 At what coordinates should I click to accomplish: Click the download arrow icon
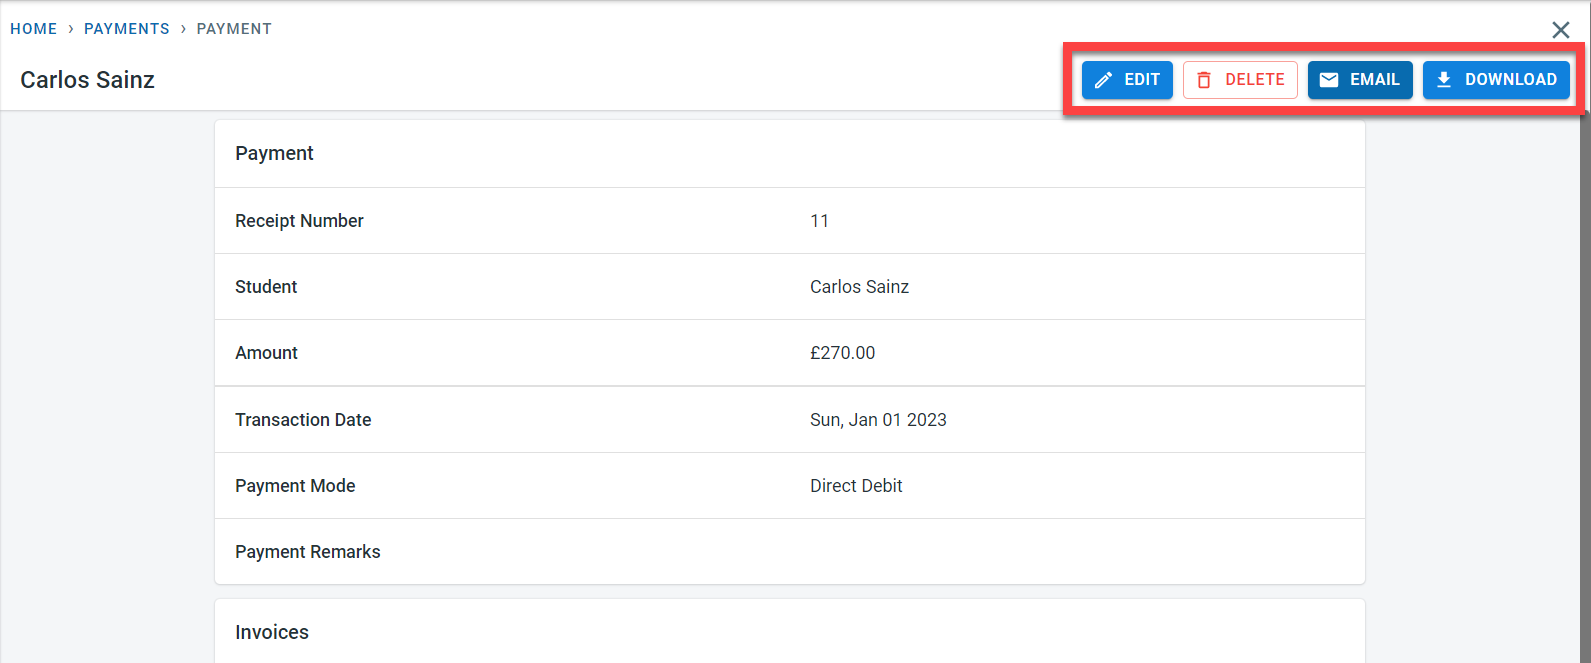[1444, 80]
